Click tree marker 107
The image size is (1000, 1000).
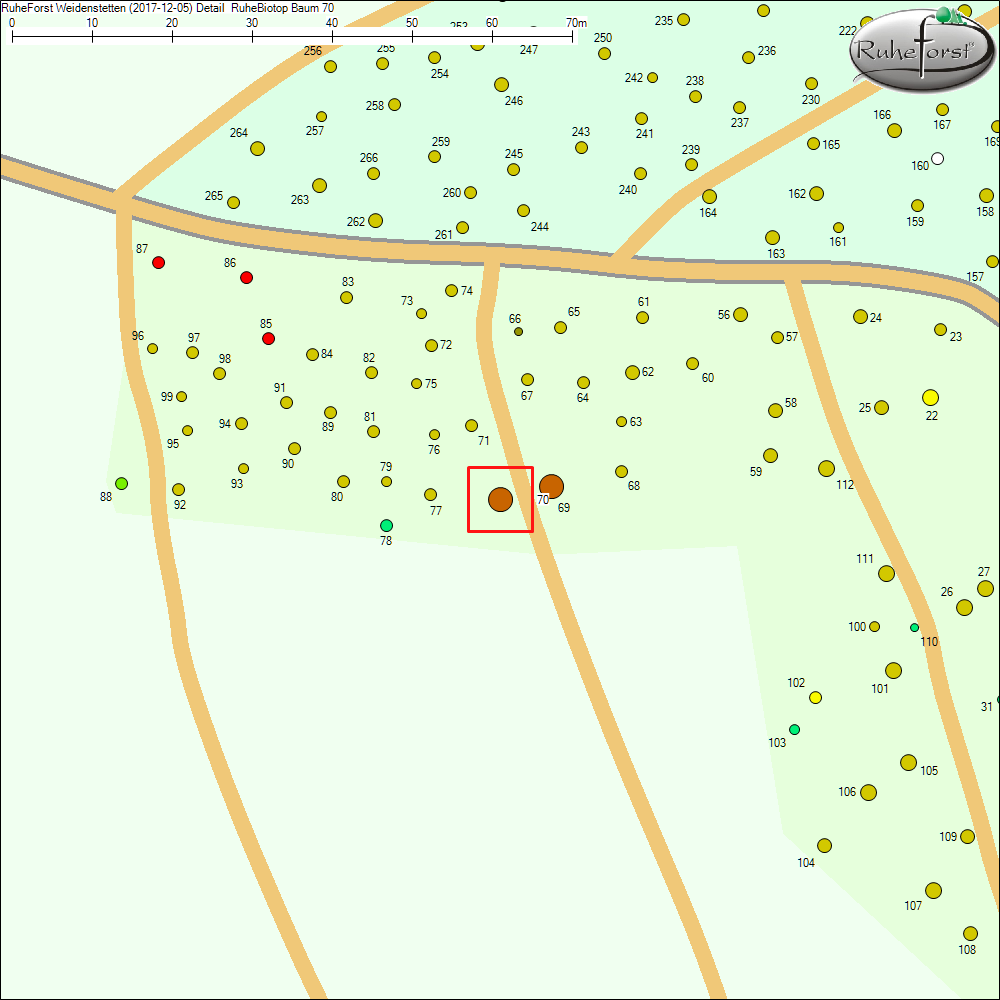click(x=934, y=890)
